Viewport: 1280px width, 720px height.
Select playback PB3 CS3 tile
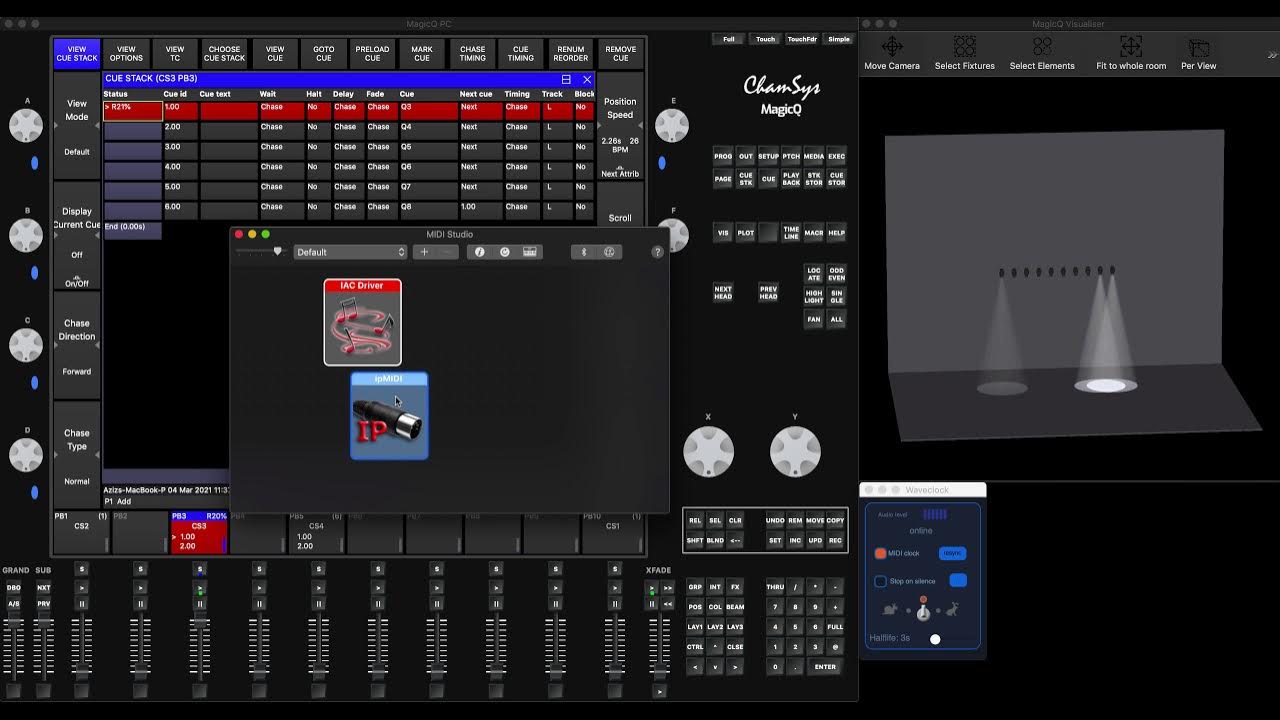(198, 531)
